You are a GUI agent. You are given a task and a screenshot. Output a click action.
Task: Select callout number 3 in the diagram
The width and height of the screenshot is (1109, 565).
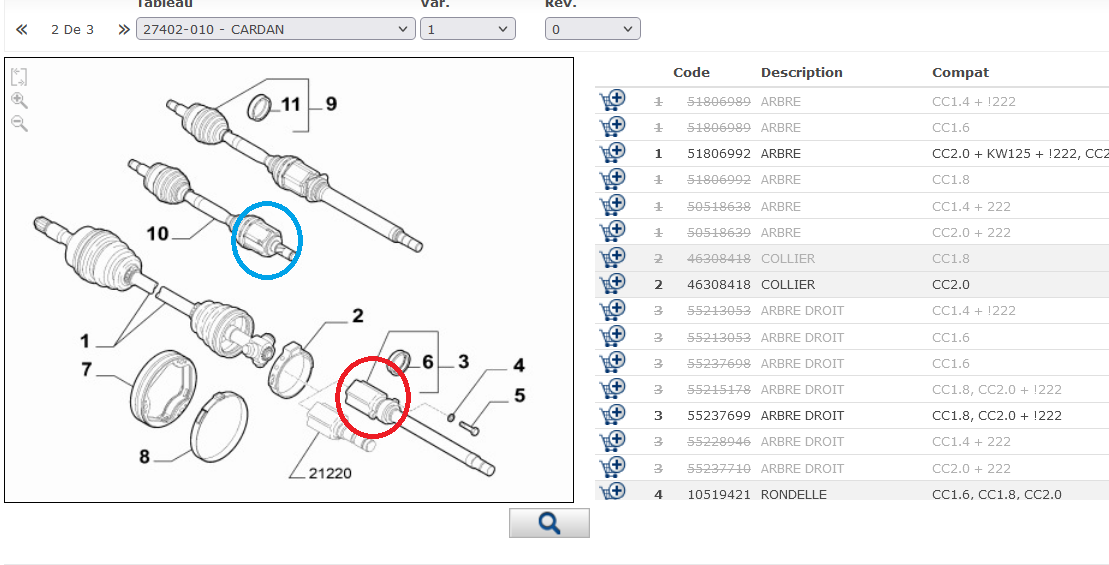click(463, 362)
